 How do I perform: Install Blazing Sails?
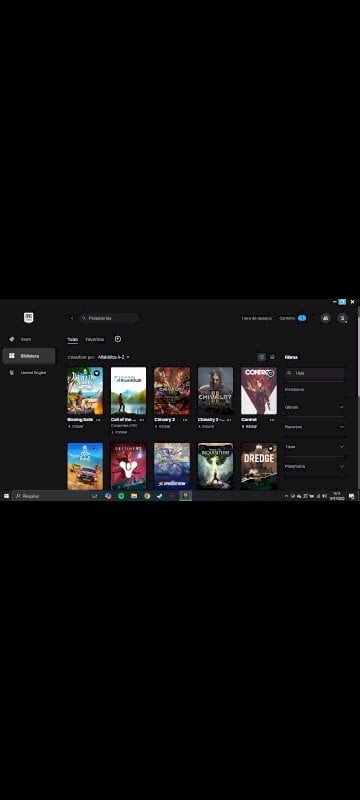pyautogui.click(x=76, y=426)
